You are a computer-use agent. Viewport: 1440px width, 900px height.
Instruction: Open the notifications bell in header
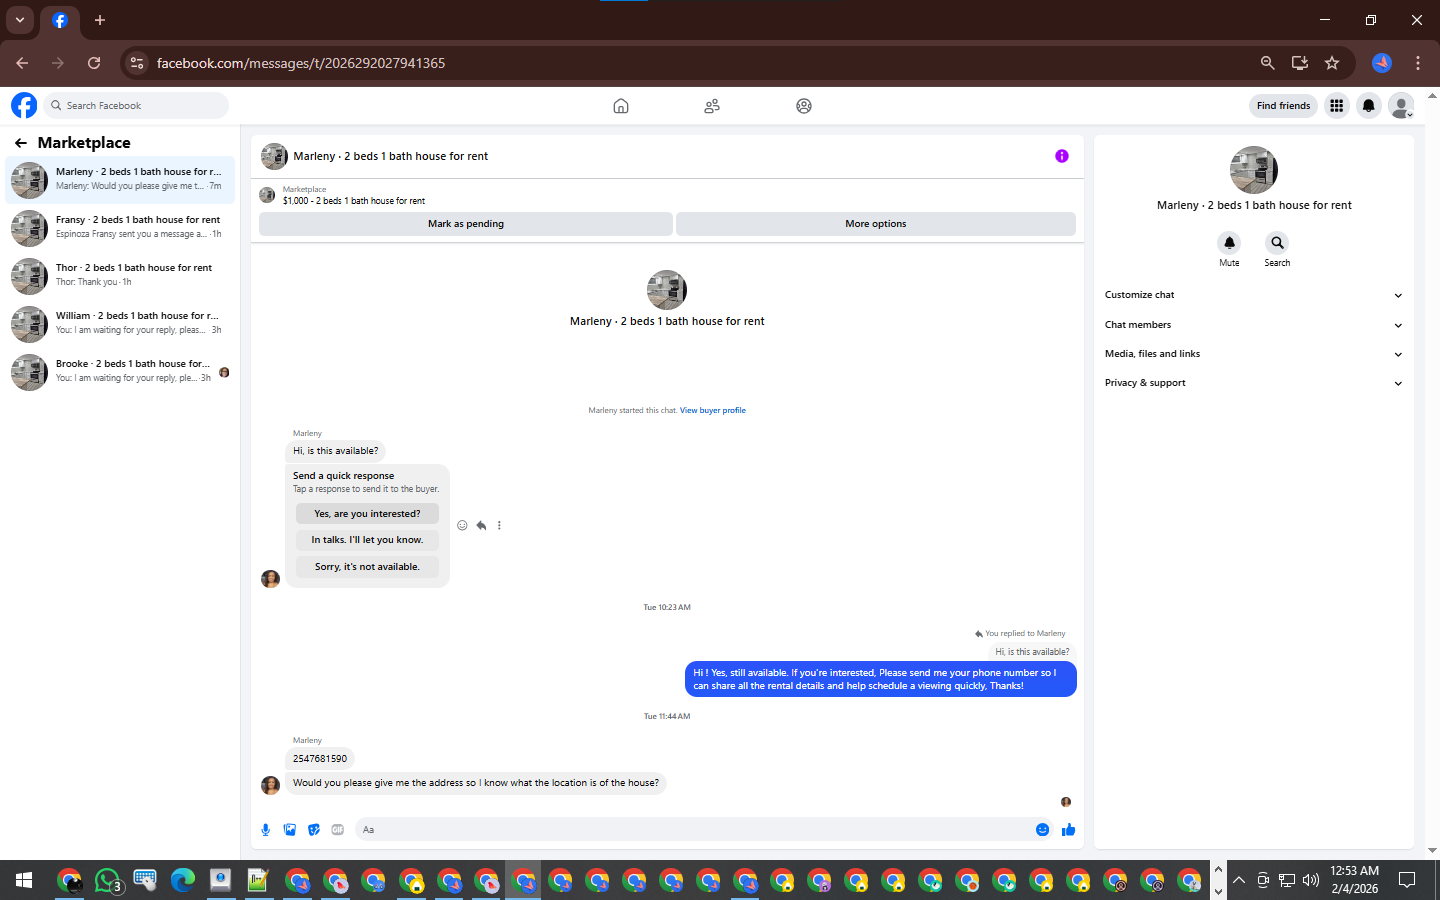(x=1369, y=105)
